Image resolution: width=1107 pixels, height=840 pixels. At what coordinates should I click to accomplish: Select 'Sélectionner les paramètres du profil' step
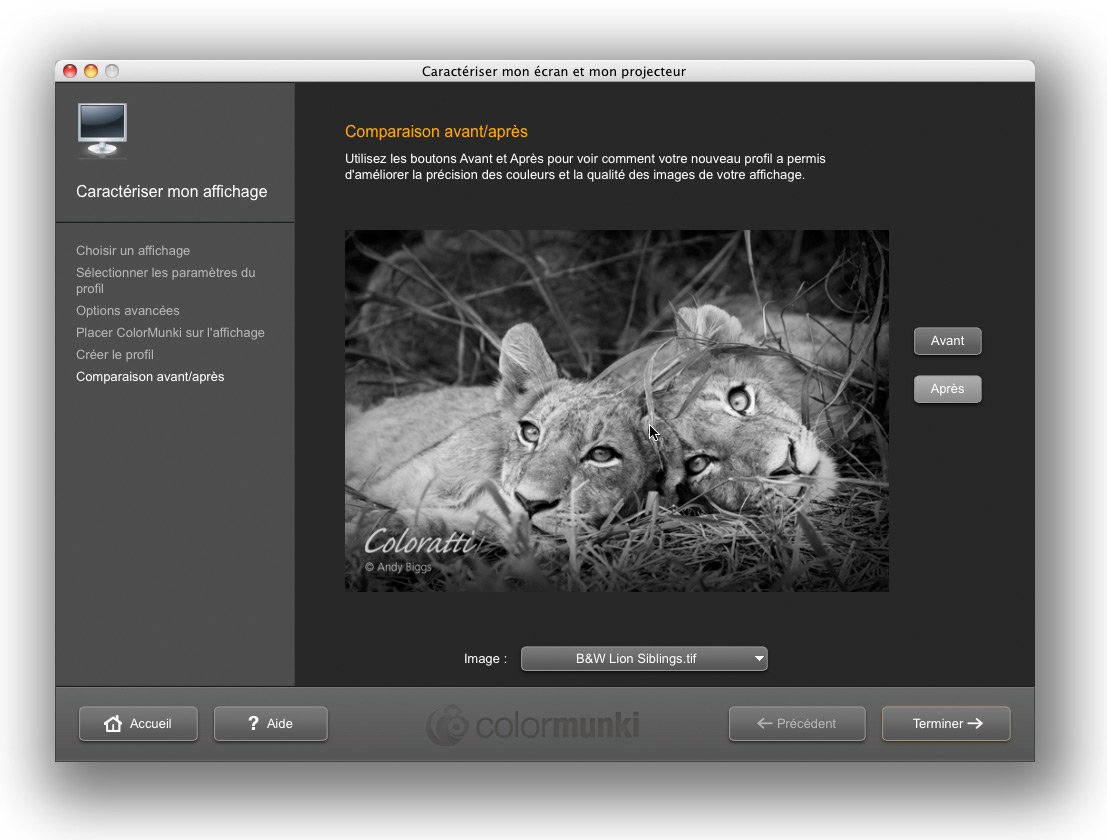point(166,280)
